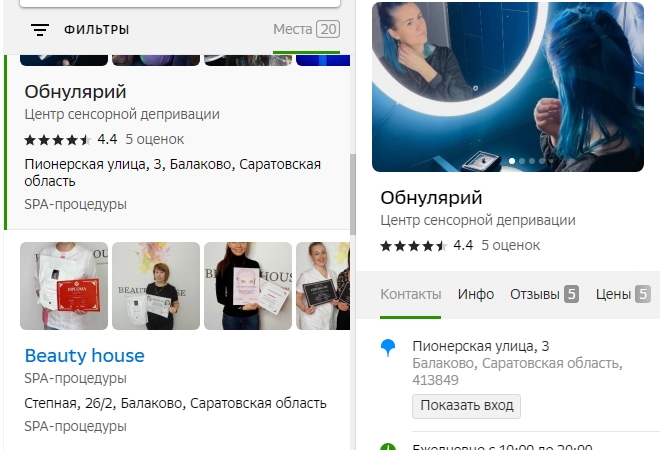The height and width of the screenshot is (450, 660).
Task: Click the Места count badge 20
Action: click(x=328, y=29)
